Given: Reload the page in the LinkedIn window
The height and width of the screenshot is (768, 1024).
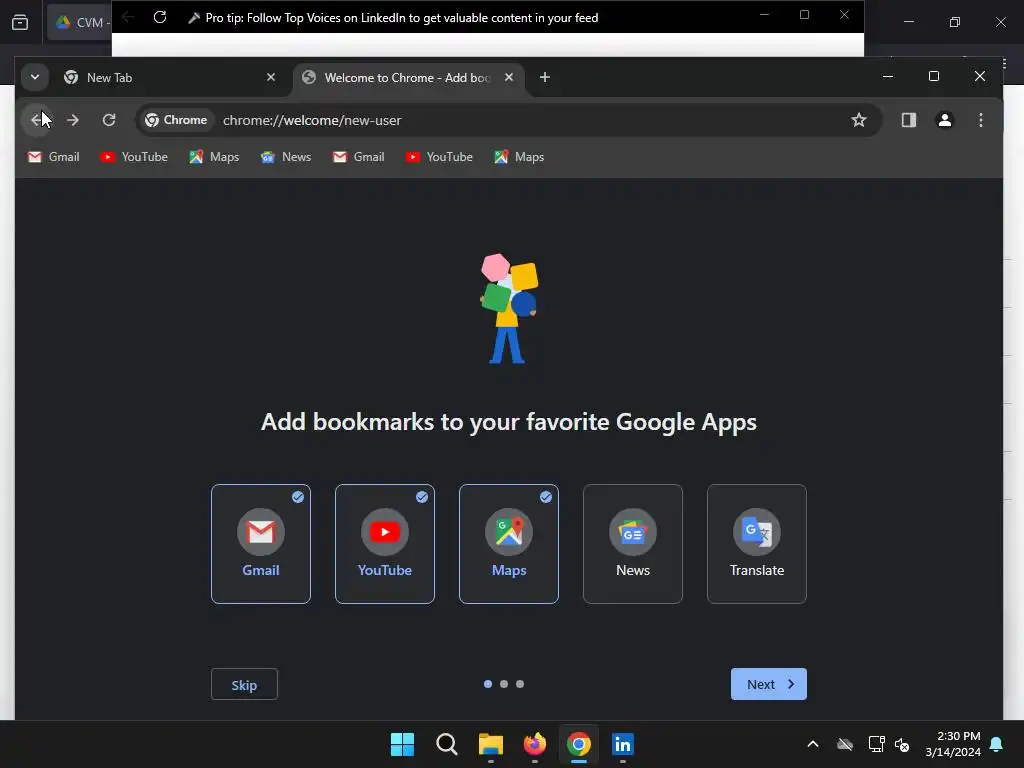Looking at the screenshot, I should click(x=160, y=18).
